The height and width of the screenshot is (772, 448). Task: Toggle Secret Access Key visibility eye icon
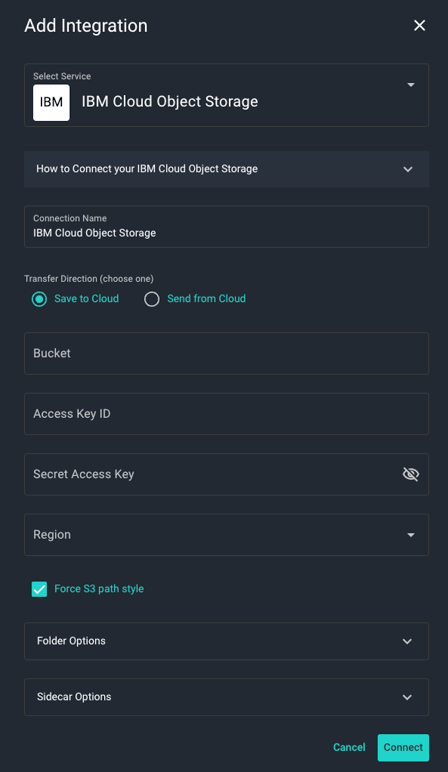click(x=411, y=474)
